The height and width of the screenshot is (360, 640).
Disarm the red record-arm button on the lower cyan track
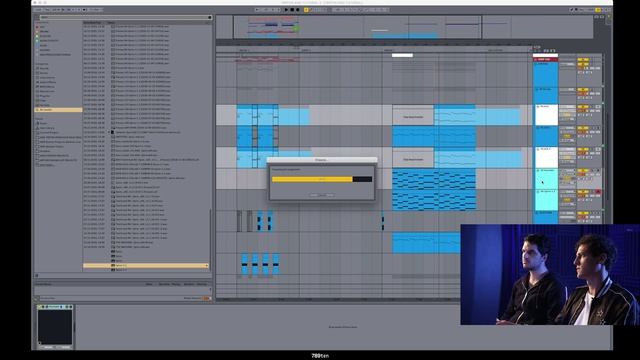pyautogui.click(x=598, y=191)
